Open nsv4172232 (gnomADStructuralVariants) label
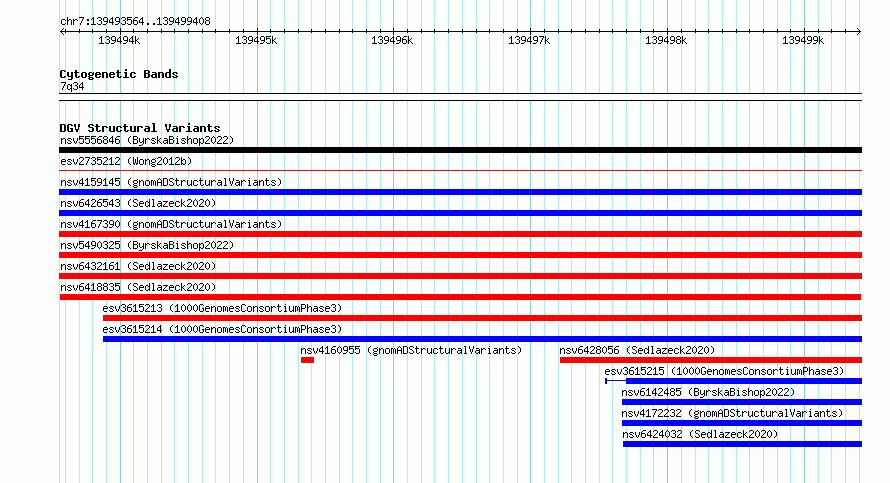The width and height of the screenshot is (890, 483). click(732, 413)
